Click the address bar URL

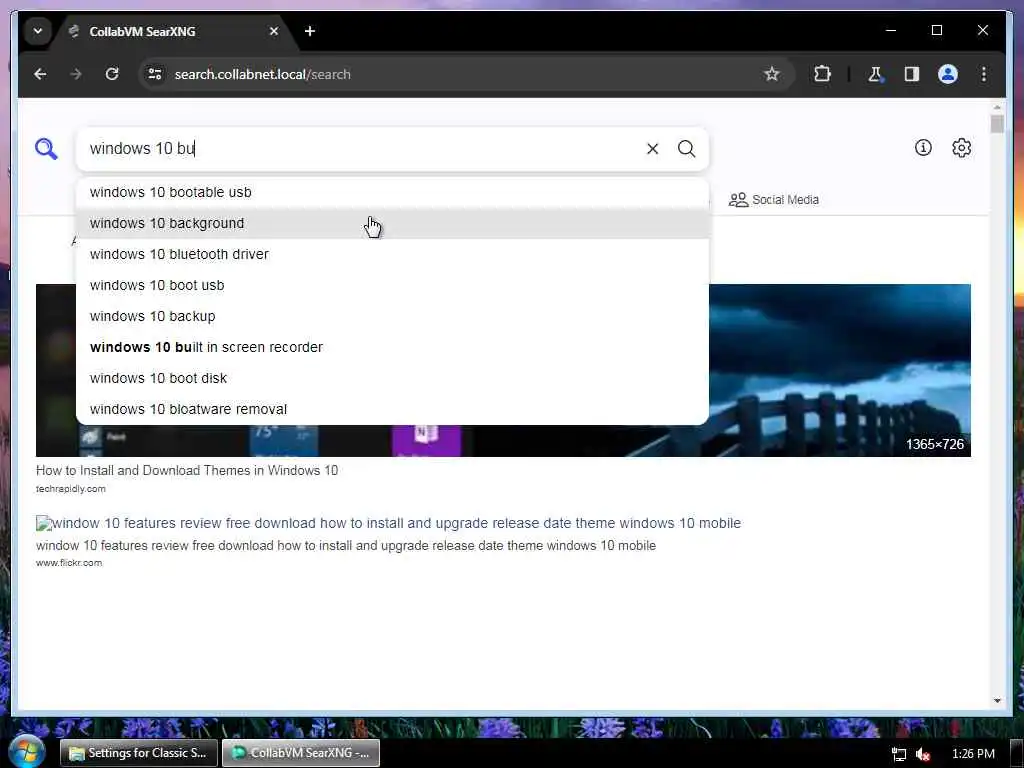coord(263,74)
